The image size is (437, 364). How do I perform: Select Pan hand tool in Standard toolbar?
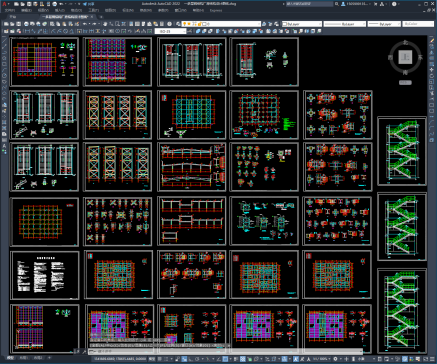pyautogui.click(x=105, y=24)
